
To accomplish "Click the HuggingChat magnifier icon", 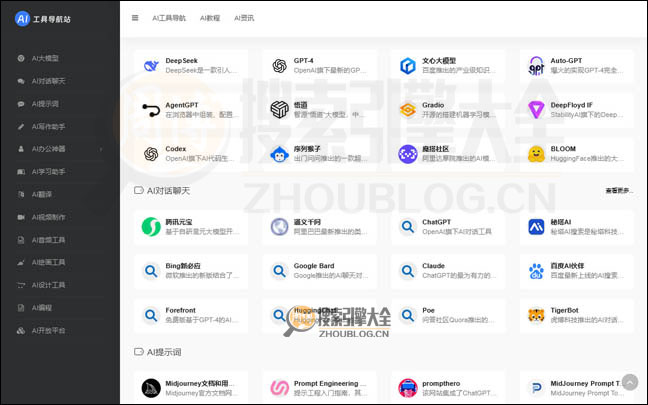I will [279, 315].
